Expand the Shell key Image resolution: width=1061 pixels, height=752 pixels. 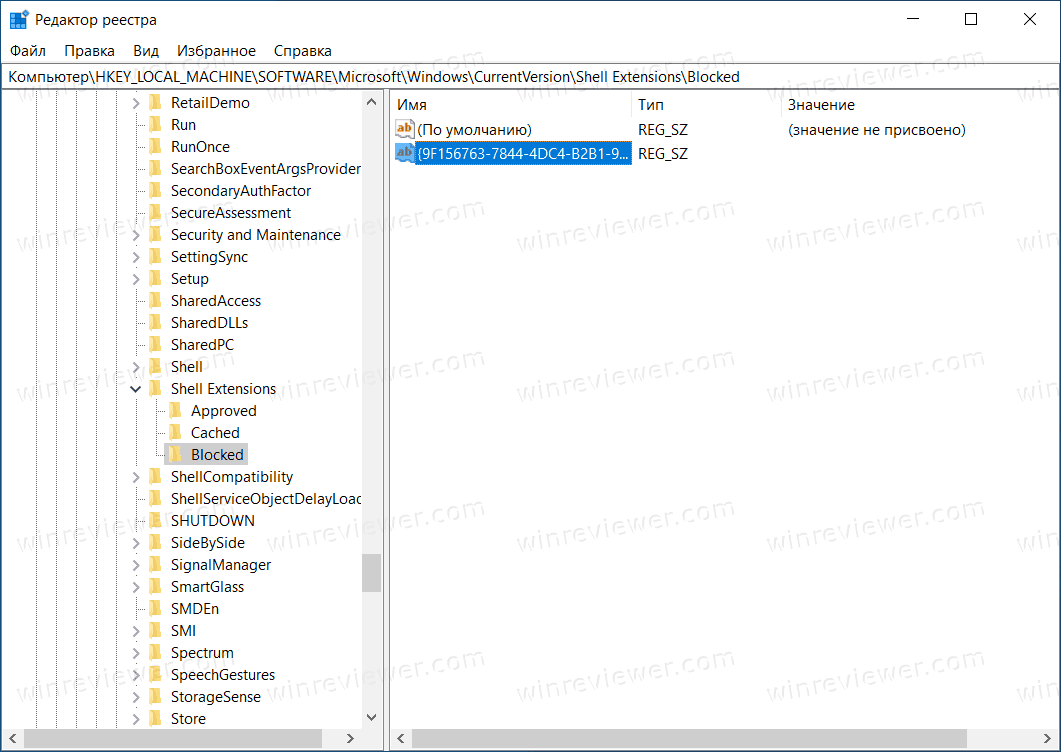coord(136,367)
